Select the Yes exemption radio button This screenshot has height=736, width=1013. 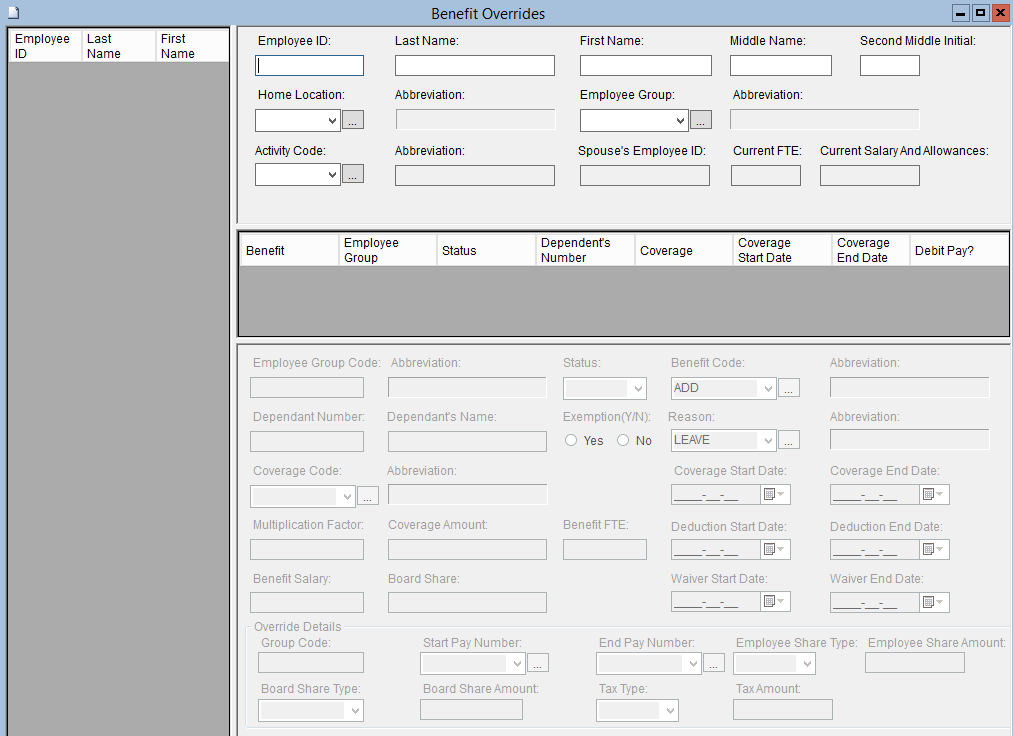point(572,440)
